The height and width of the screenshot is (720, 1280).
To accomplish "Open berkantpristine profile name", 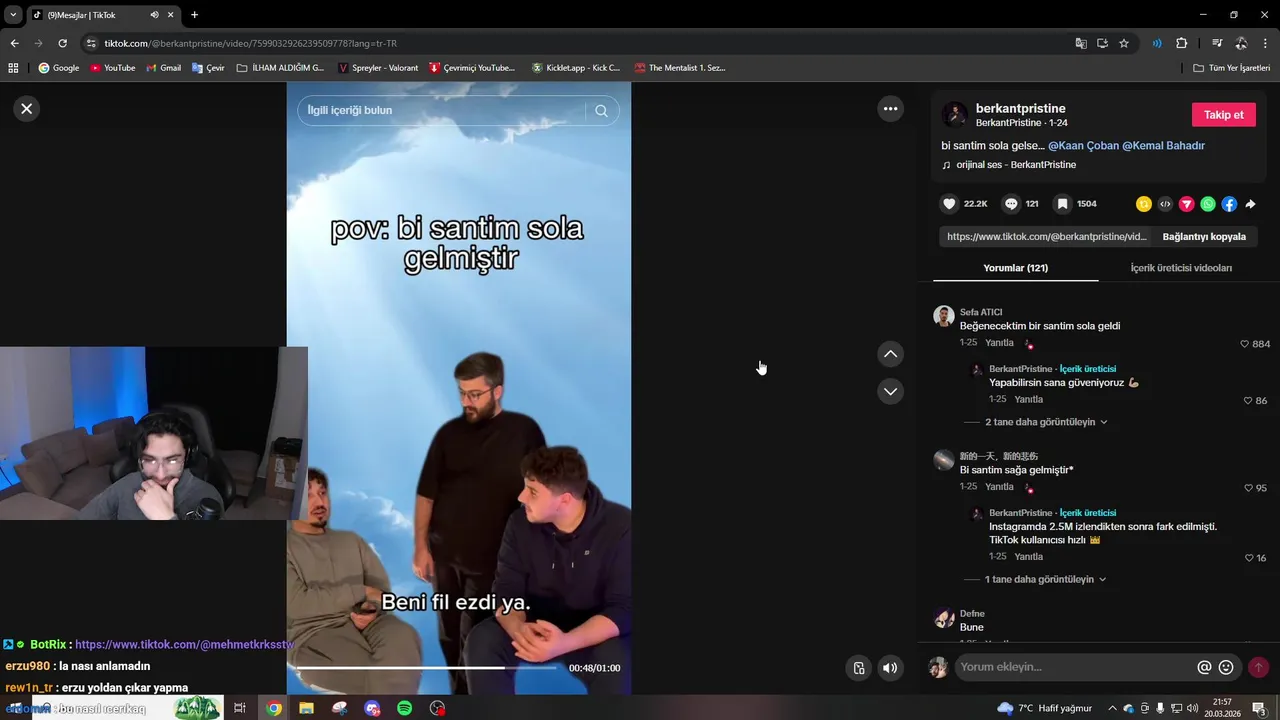I will [1020, 108].
